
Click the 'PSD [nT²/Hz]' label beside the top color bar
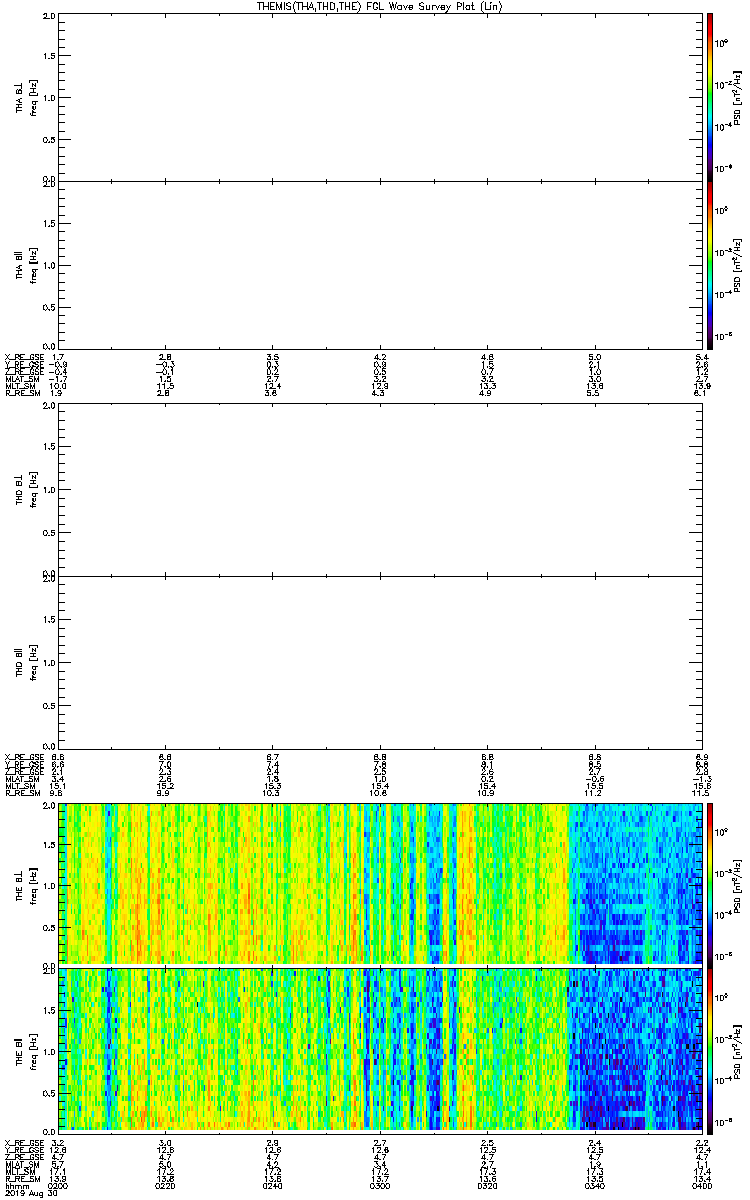coord(736,96)
